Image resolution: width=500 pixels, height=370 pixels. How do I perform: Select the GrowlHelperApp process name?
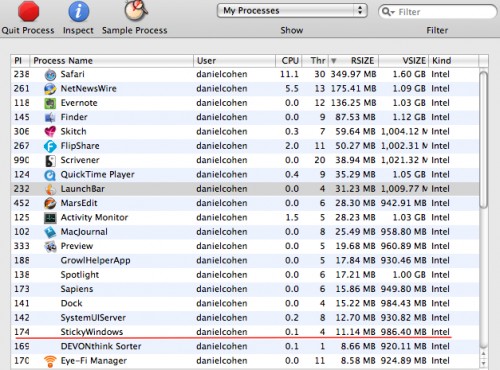(x=95, y=261)
